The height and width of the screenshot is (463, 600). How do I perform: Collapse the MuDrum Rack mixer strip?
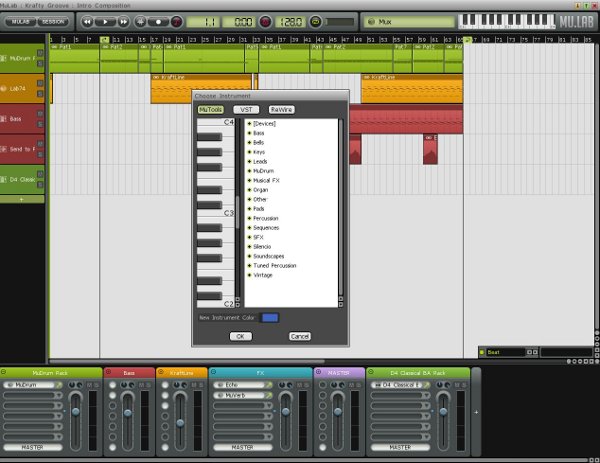click(x=3, y=372)
